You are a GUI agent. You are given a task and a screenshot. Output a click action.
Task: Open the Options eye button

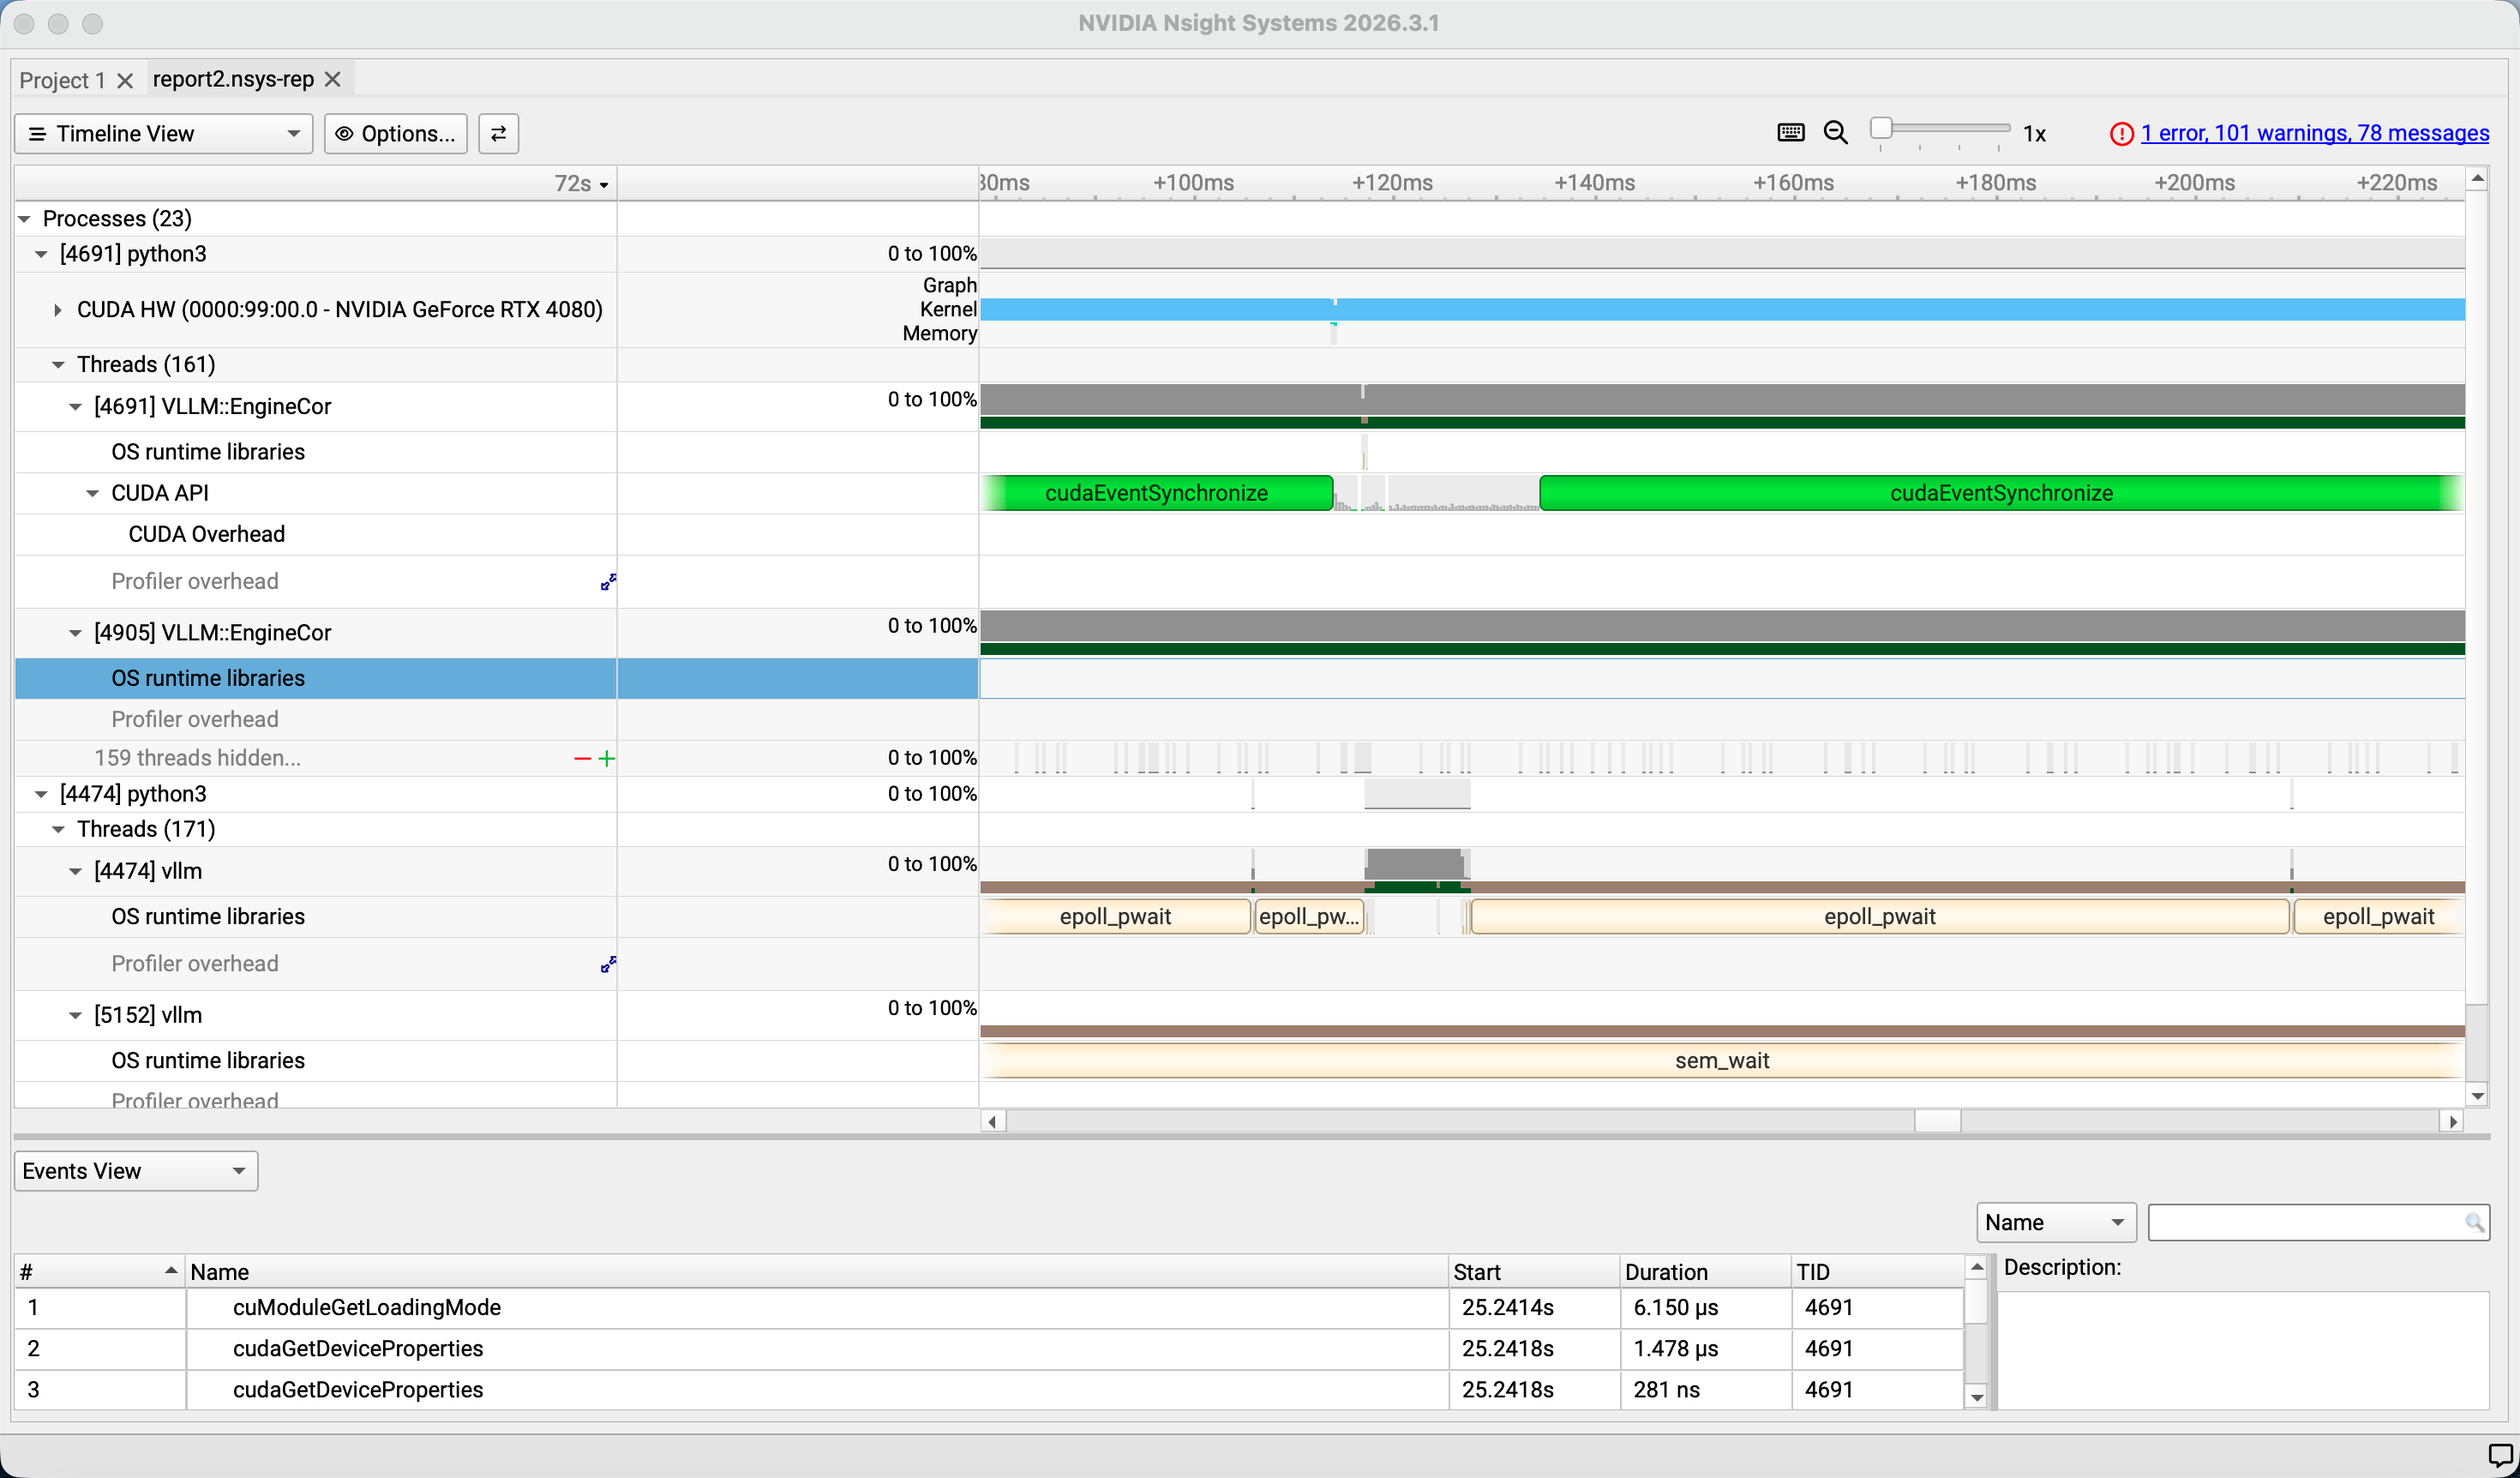point(395,133)
